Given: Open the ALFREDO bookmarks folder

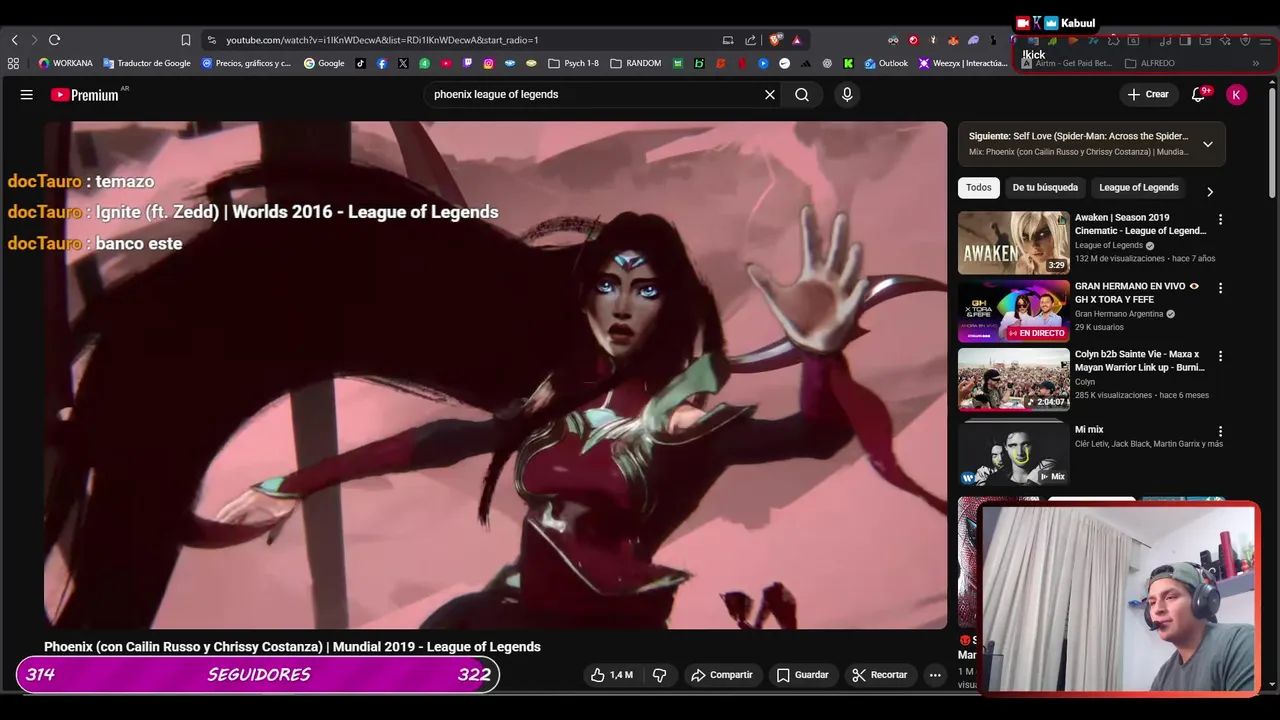Looking at the screenshot, I should [x=1150, y=63].
